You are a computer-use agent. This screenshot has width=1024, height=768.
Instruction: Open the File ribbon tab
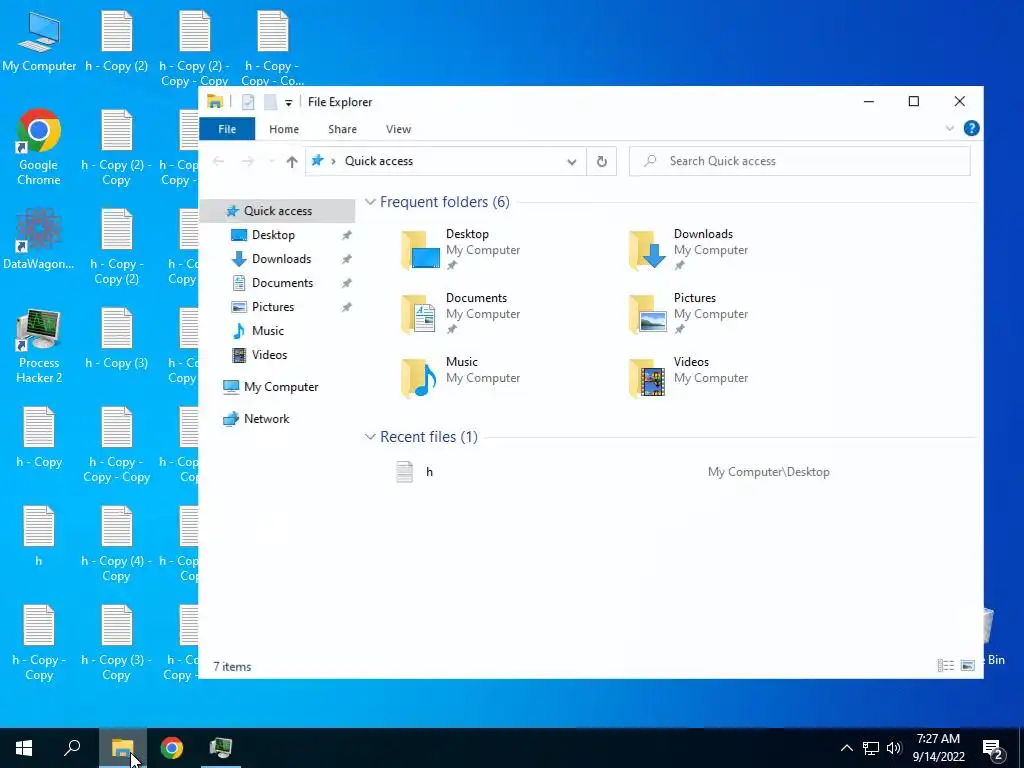click(227, 129)
